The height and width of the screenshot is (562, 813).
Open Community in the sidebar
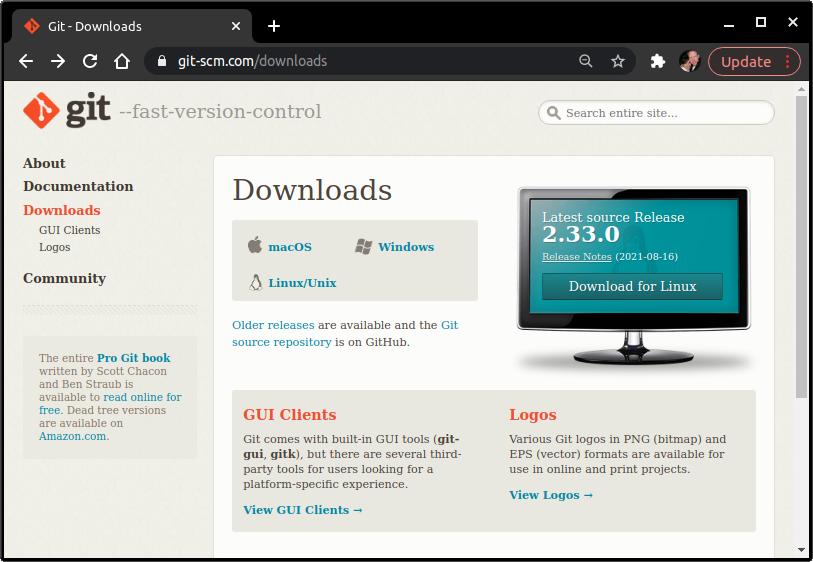(x=64, y=278)
